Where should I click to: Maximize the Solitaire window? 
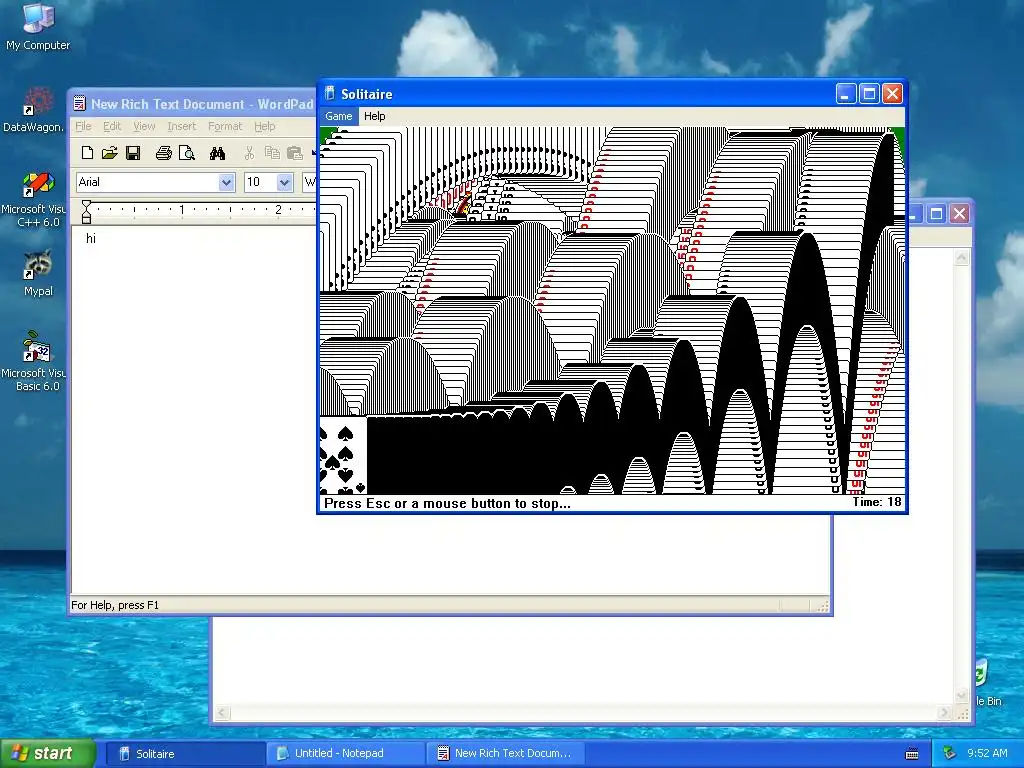click(869, 94)
